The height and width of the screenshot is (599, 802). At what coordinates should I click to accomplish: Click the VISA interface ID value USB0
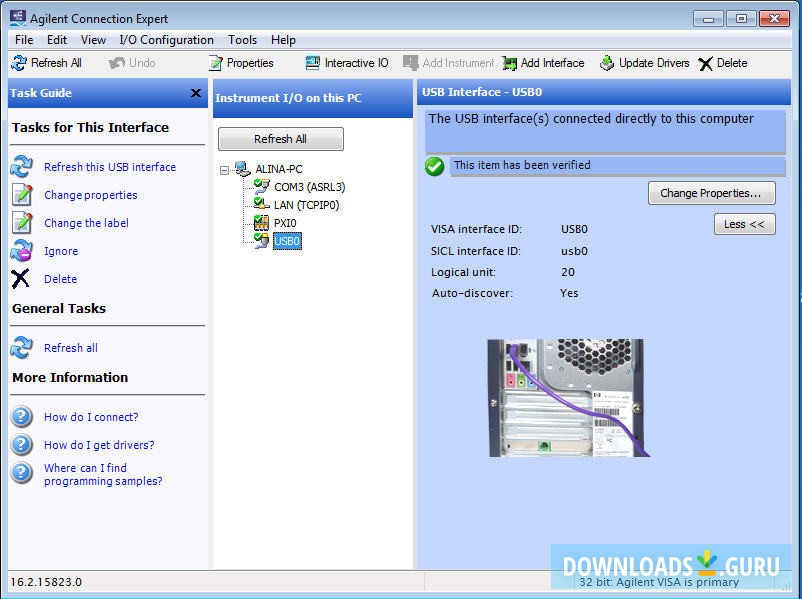coord(574,229)
